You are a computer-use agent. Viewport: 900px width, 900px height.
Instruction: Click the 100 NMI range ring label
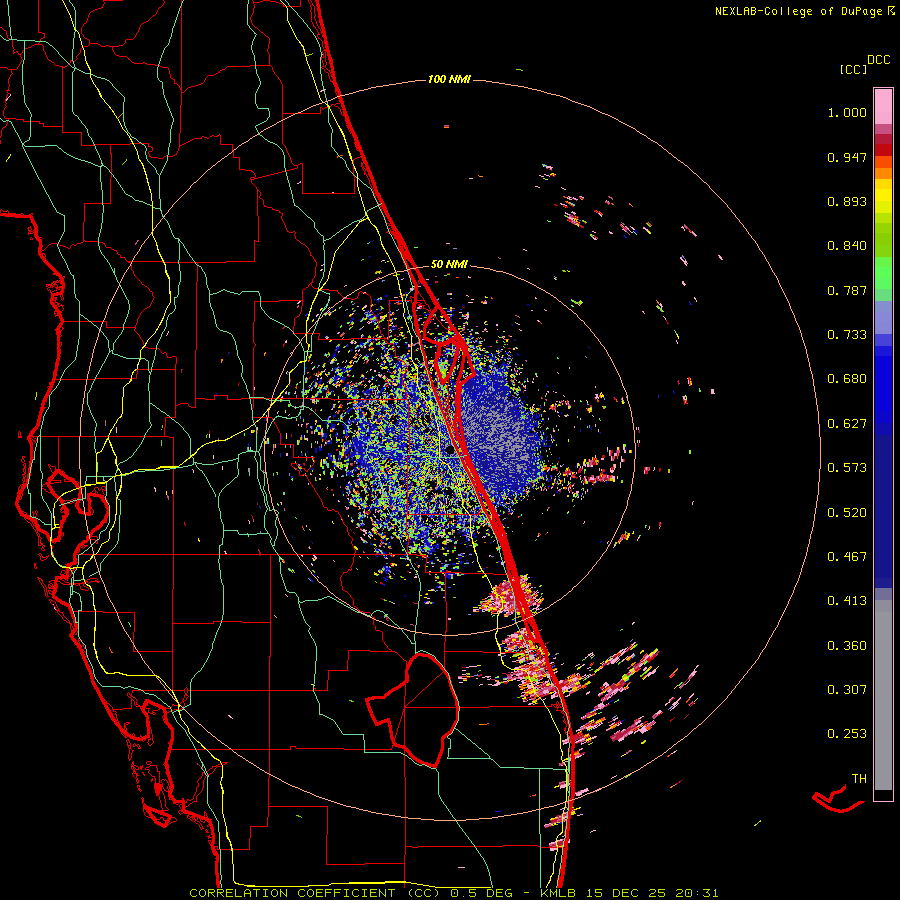coord(449,79)
